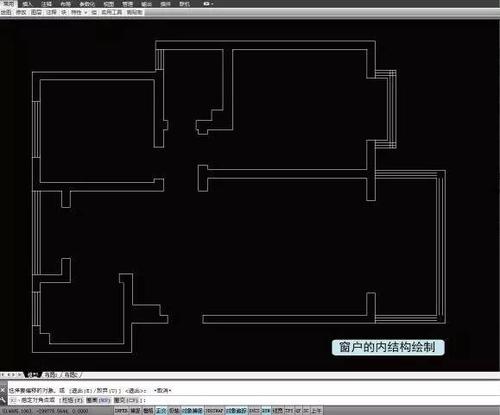Viewport: 500px width, 415px height.
Task: Click the layout tab scroll arrows
Action: click(11, 375)
